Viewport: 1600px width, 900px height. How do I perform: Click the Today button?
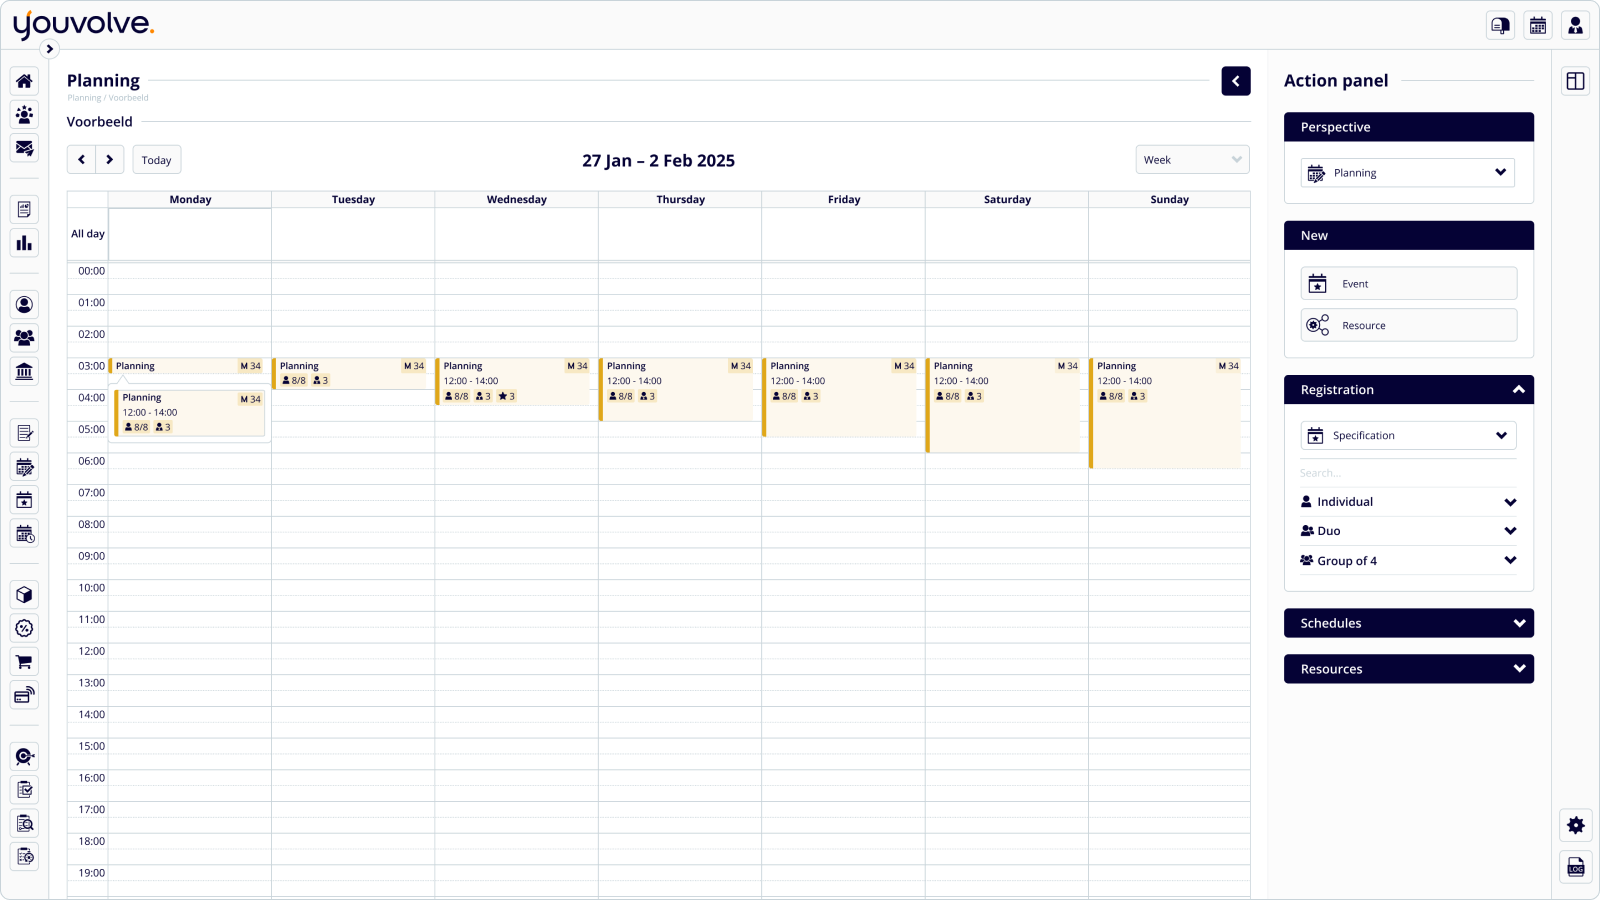(157, 160)
